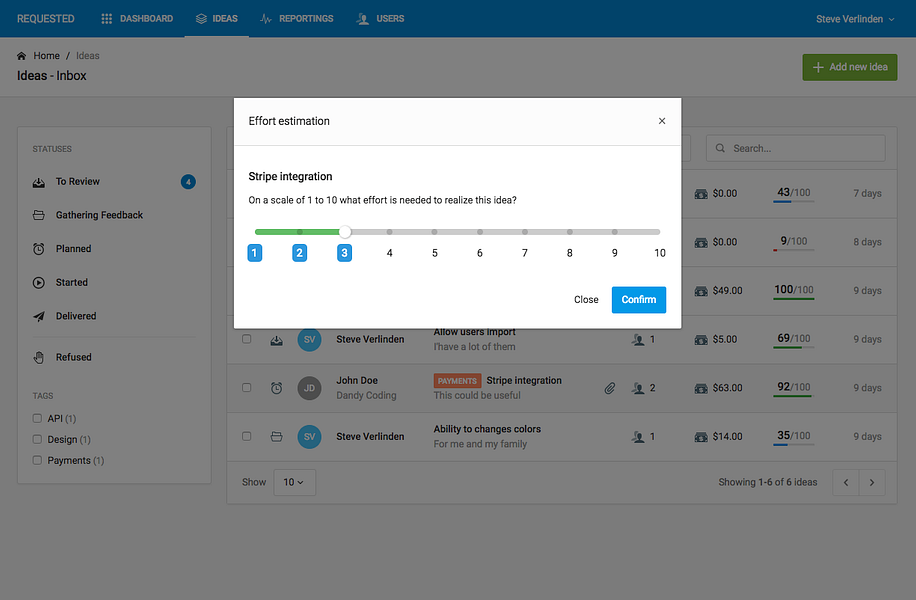The image size is (916, 600).
Task: Click the Refused hand icon
Action: click(x=39, y=357)
